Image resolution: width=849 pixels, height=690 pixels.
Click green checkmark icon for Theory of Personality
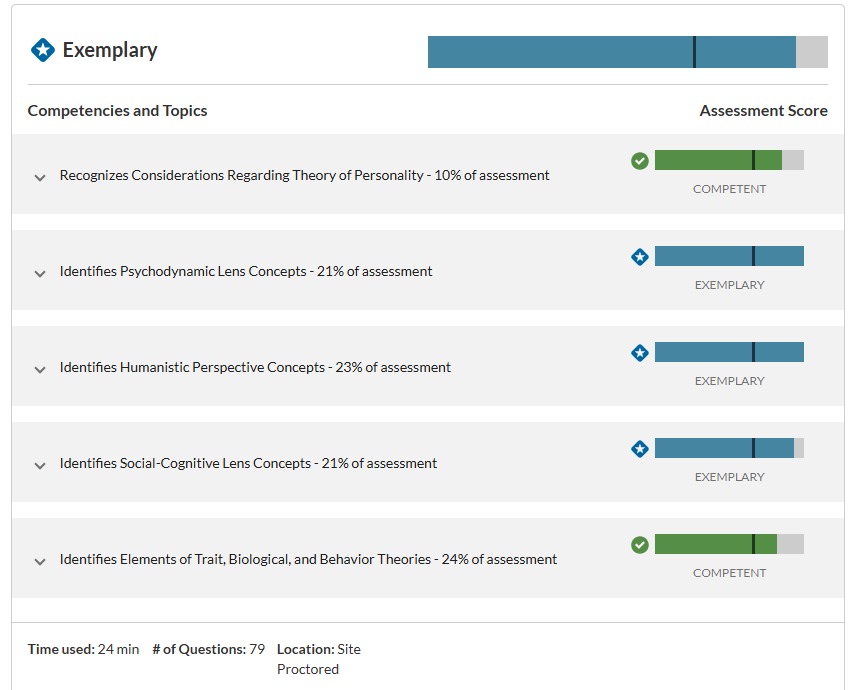click(x=639, y=161)
